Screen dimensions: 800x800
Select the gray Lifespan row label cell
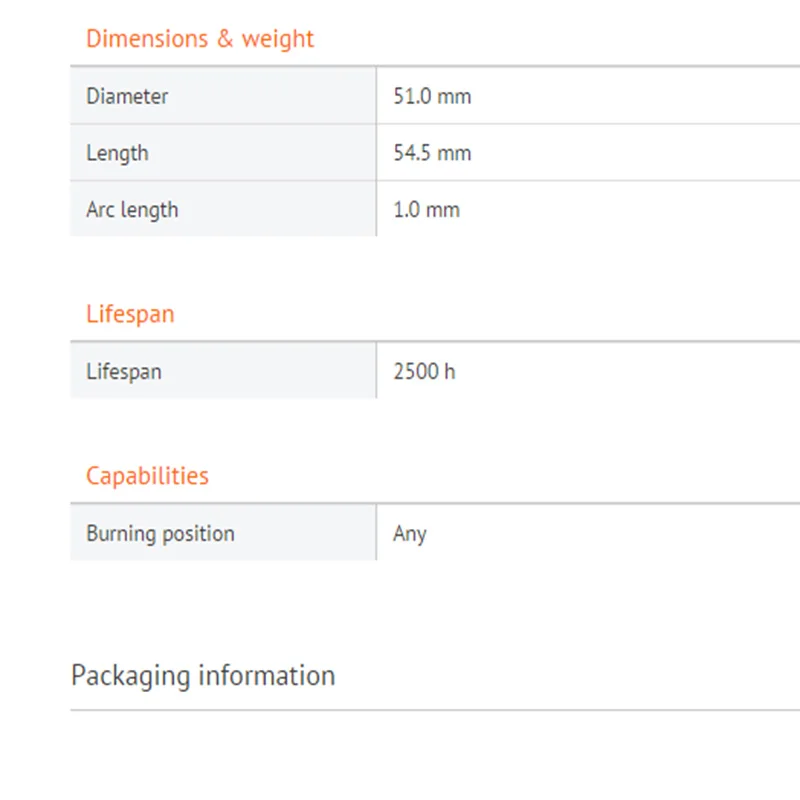[x=124, y=371]
